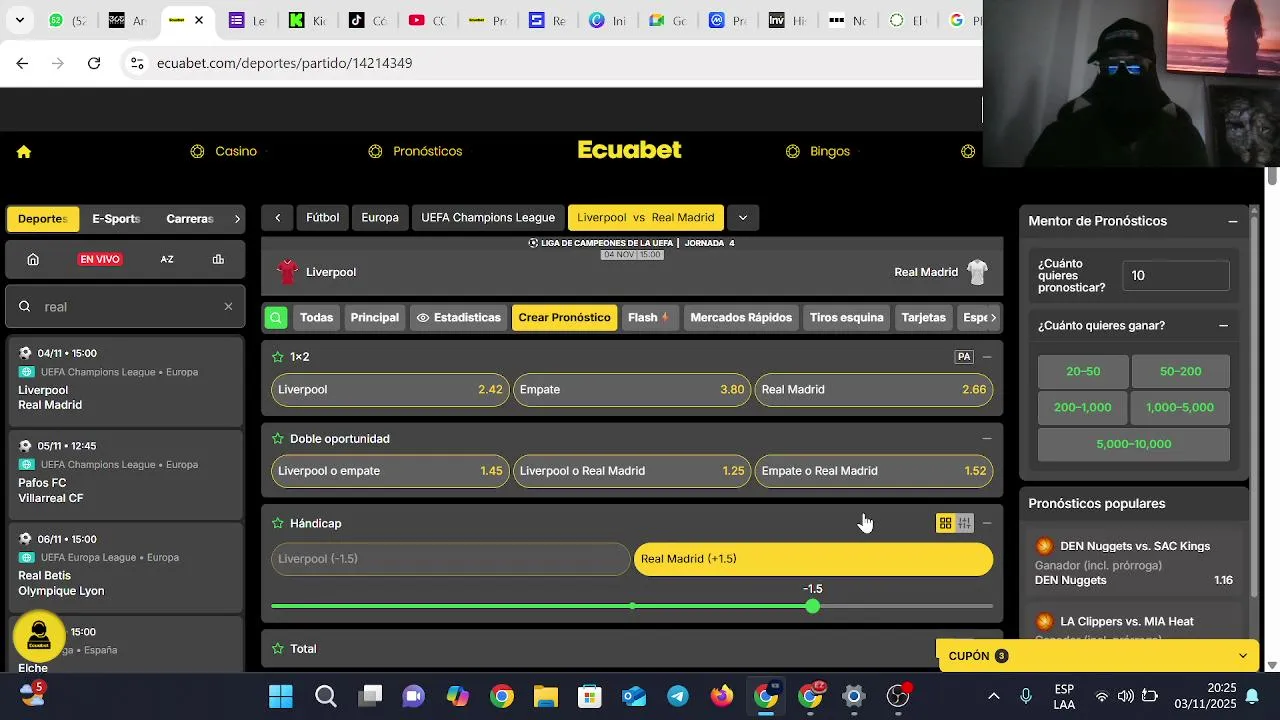1280x720 pixels.
Task: Click the green market search icon
Action: (276, 318)
